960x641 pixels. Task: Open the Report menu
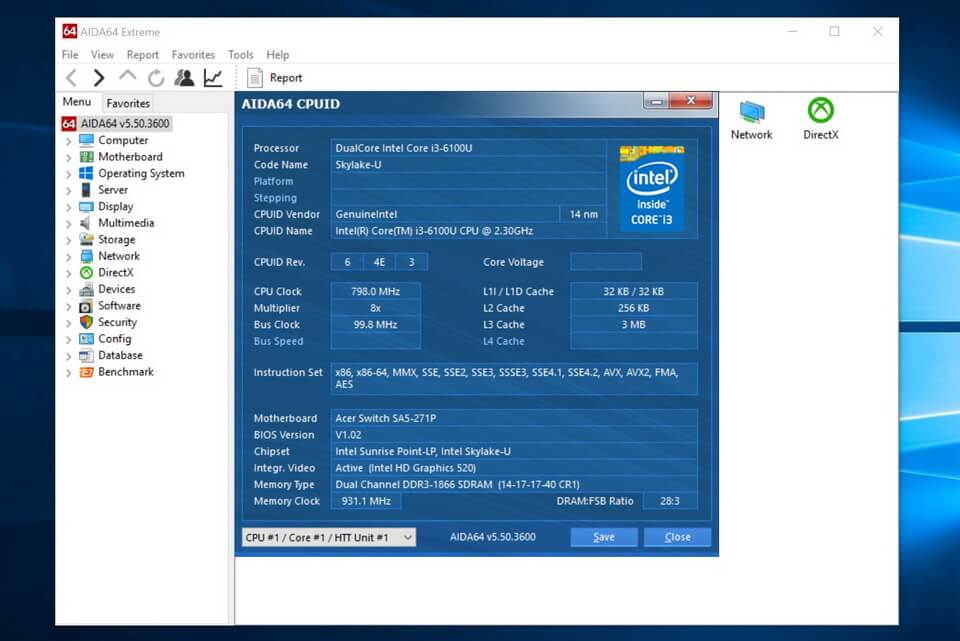143,54
